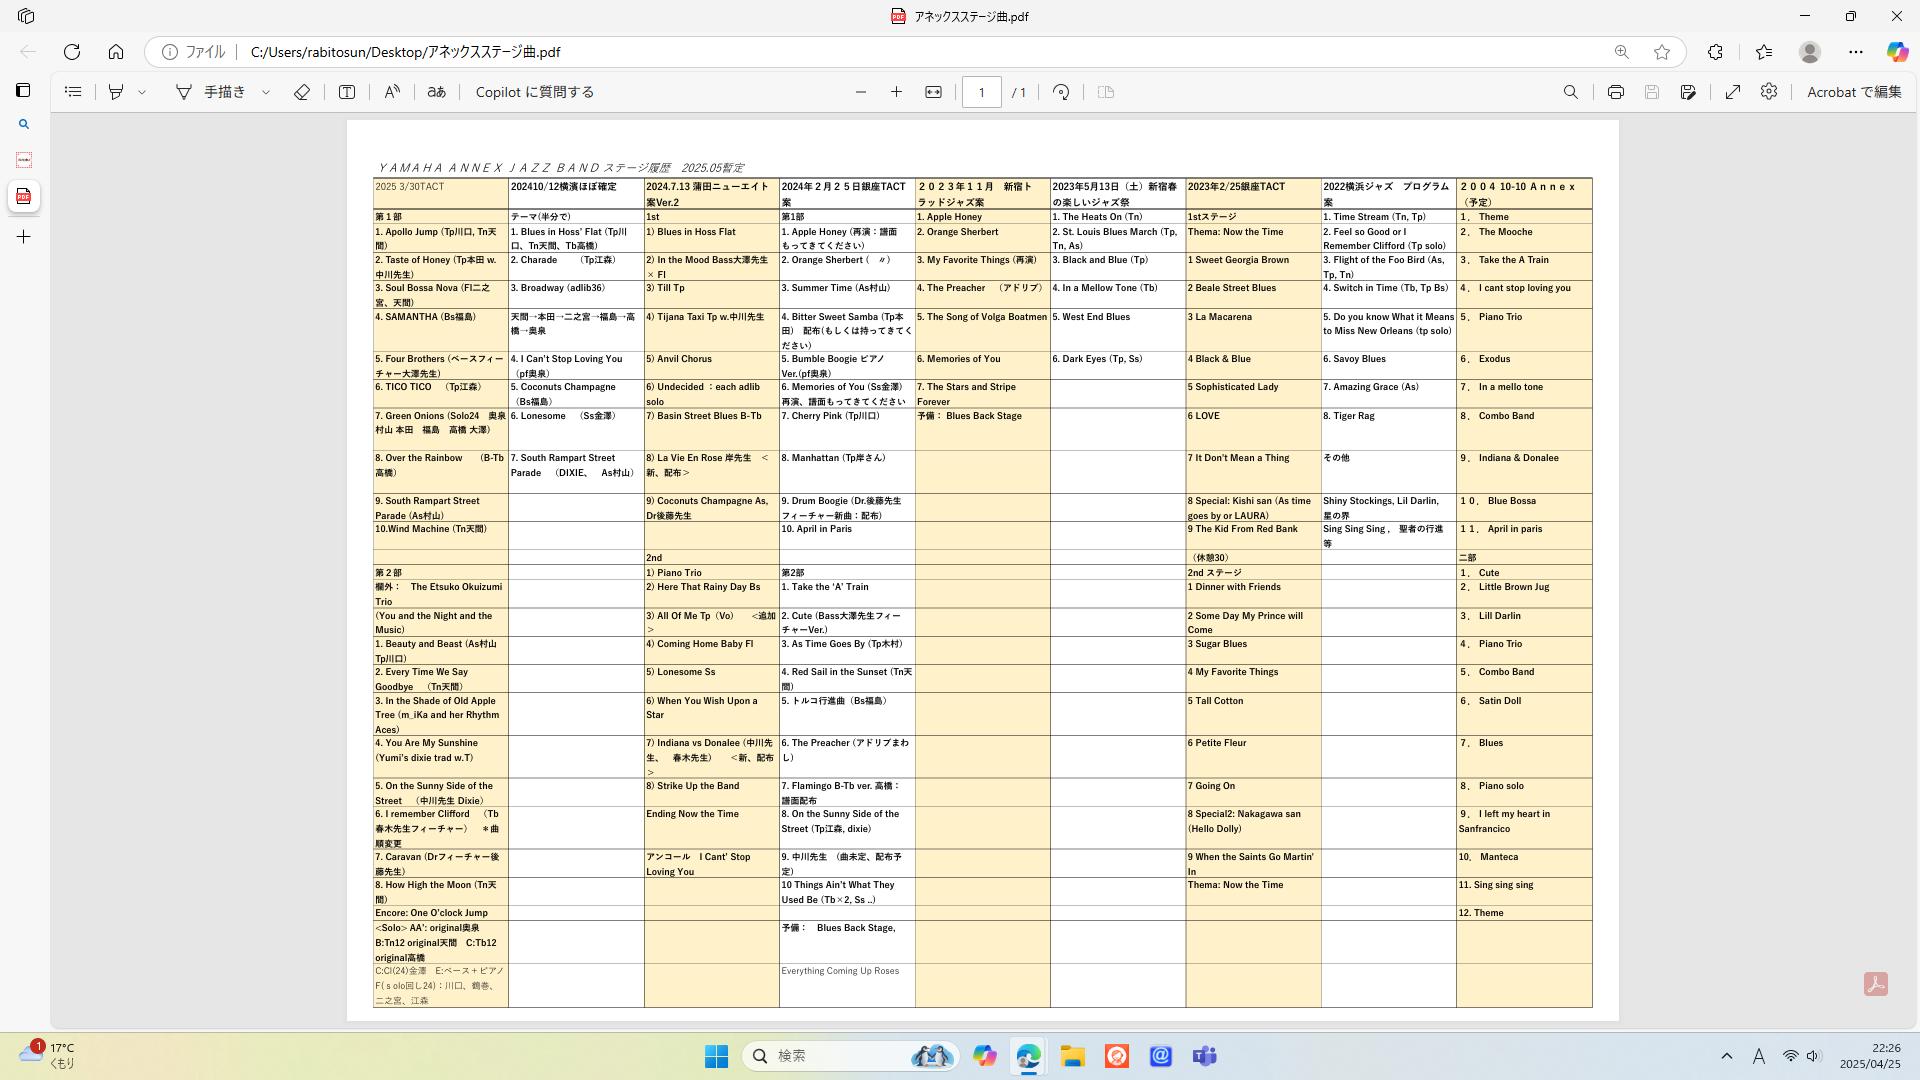Rotate the PDF page
This screenshot has height=1080, width=1920.
[x=1061, y=92]
